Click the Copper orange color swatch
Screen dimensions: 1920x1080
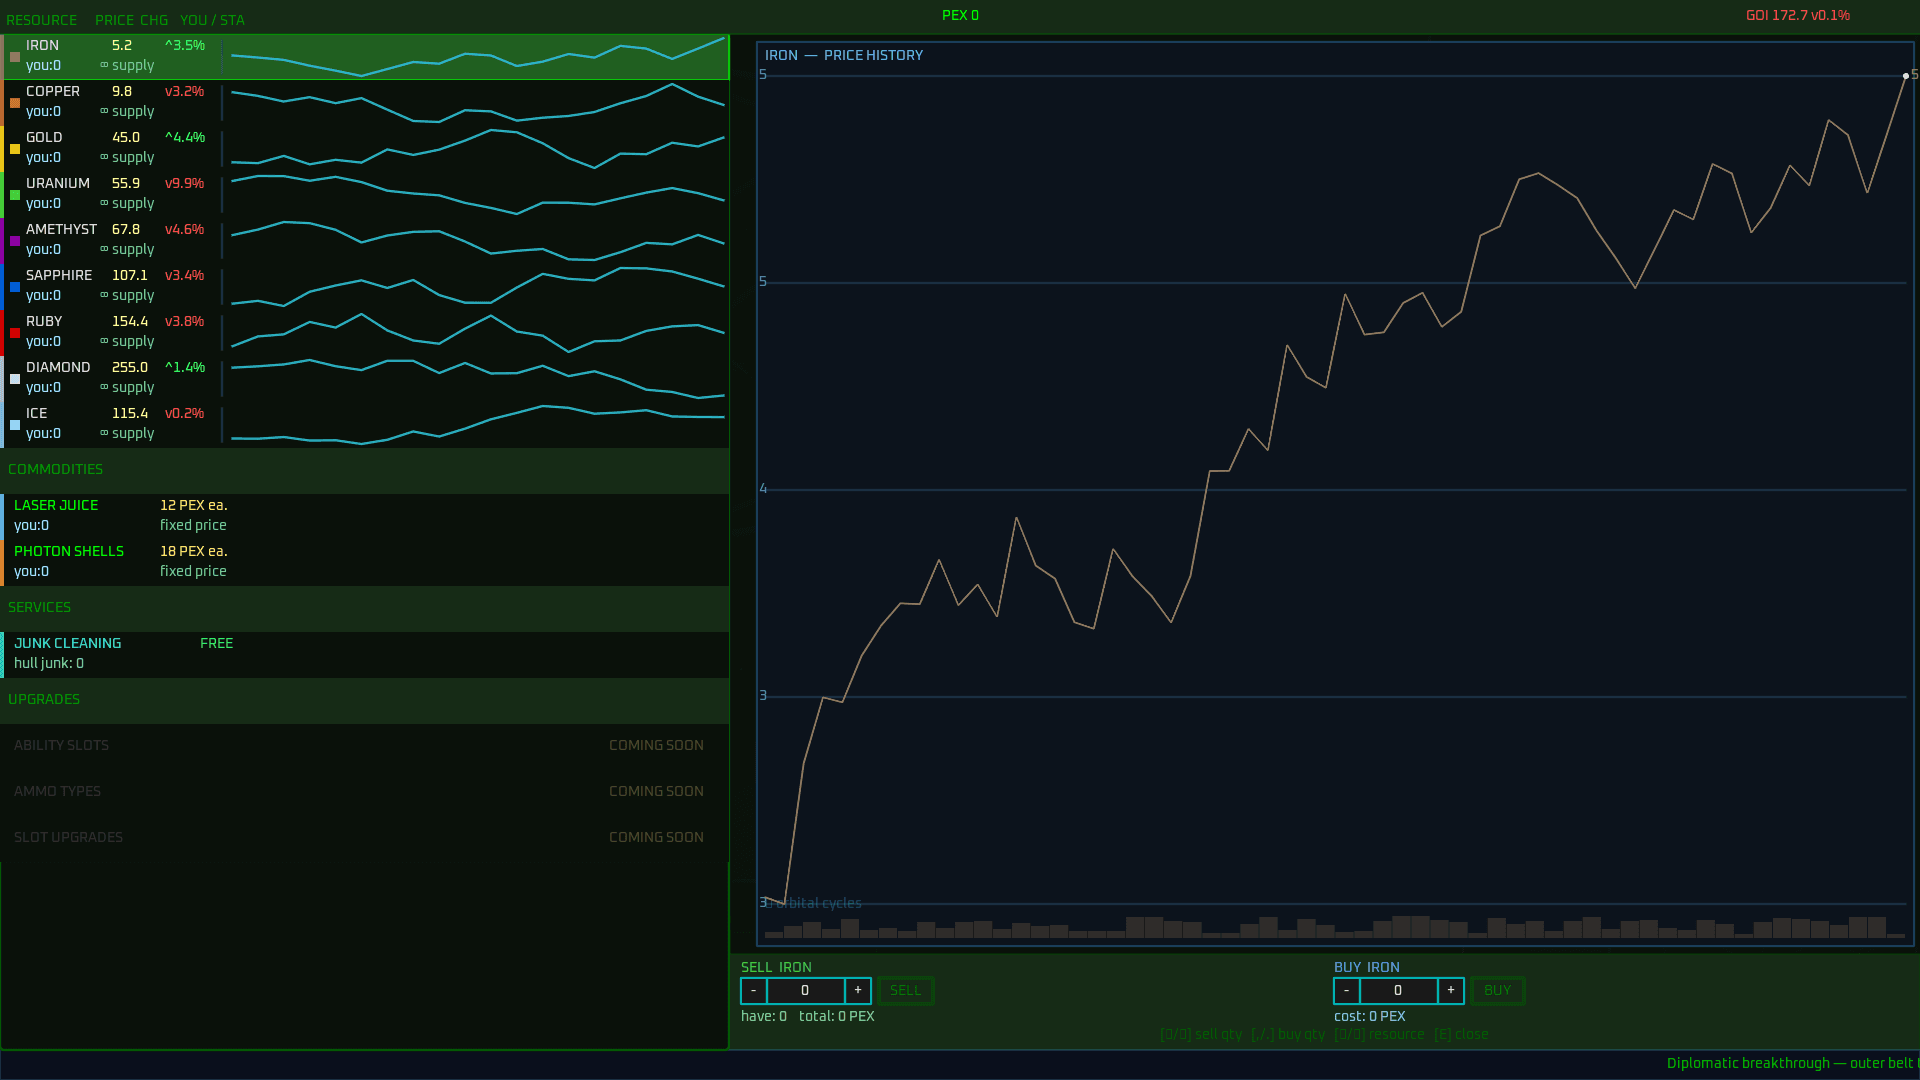(x=15, y=103)
